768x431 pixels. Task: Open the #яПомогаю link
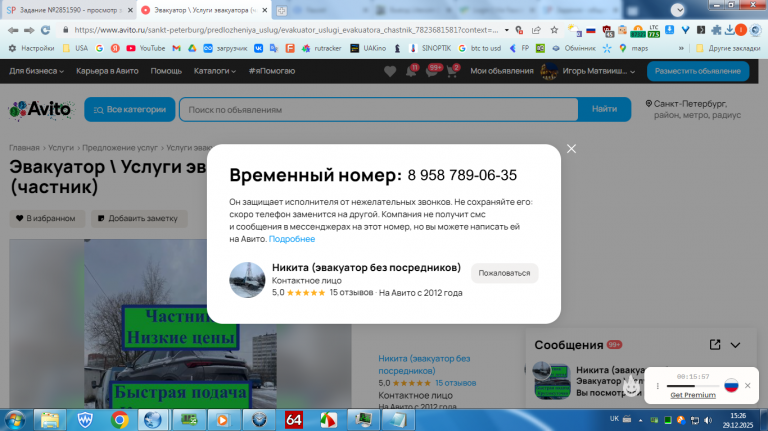[272, 71]
